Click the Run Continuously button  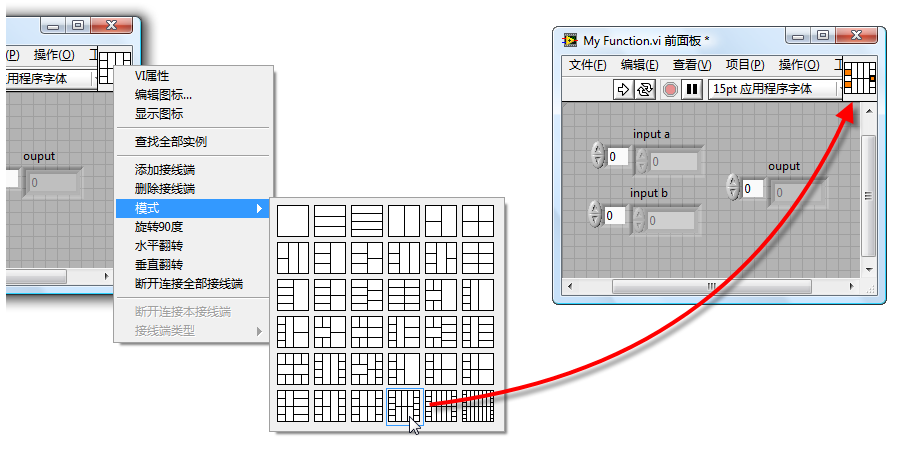tap(645, 89)
